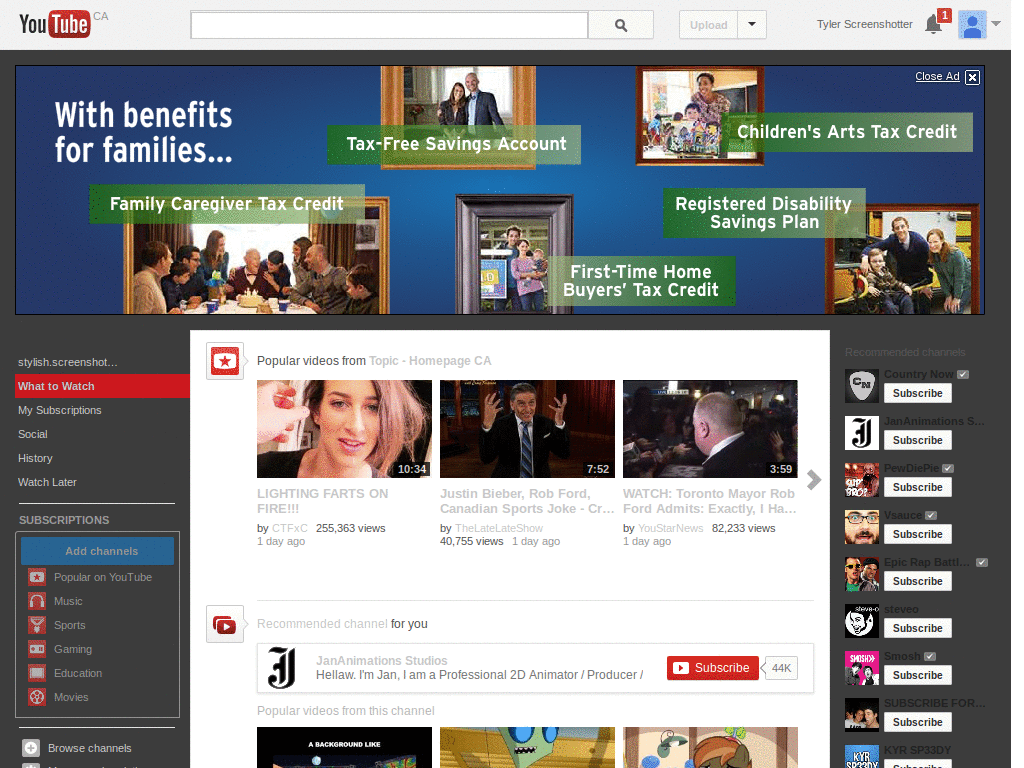Click in the search input field
This screenshot has width=1024, height=768.
point(389,25)
